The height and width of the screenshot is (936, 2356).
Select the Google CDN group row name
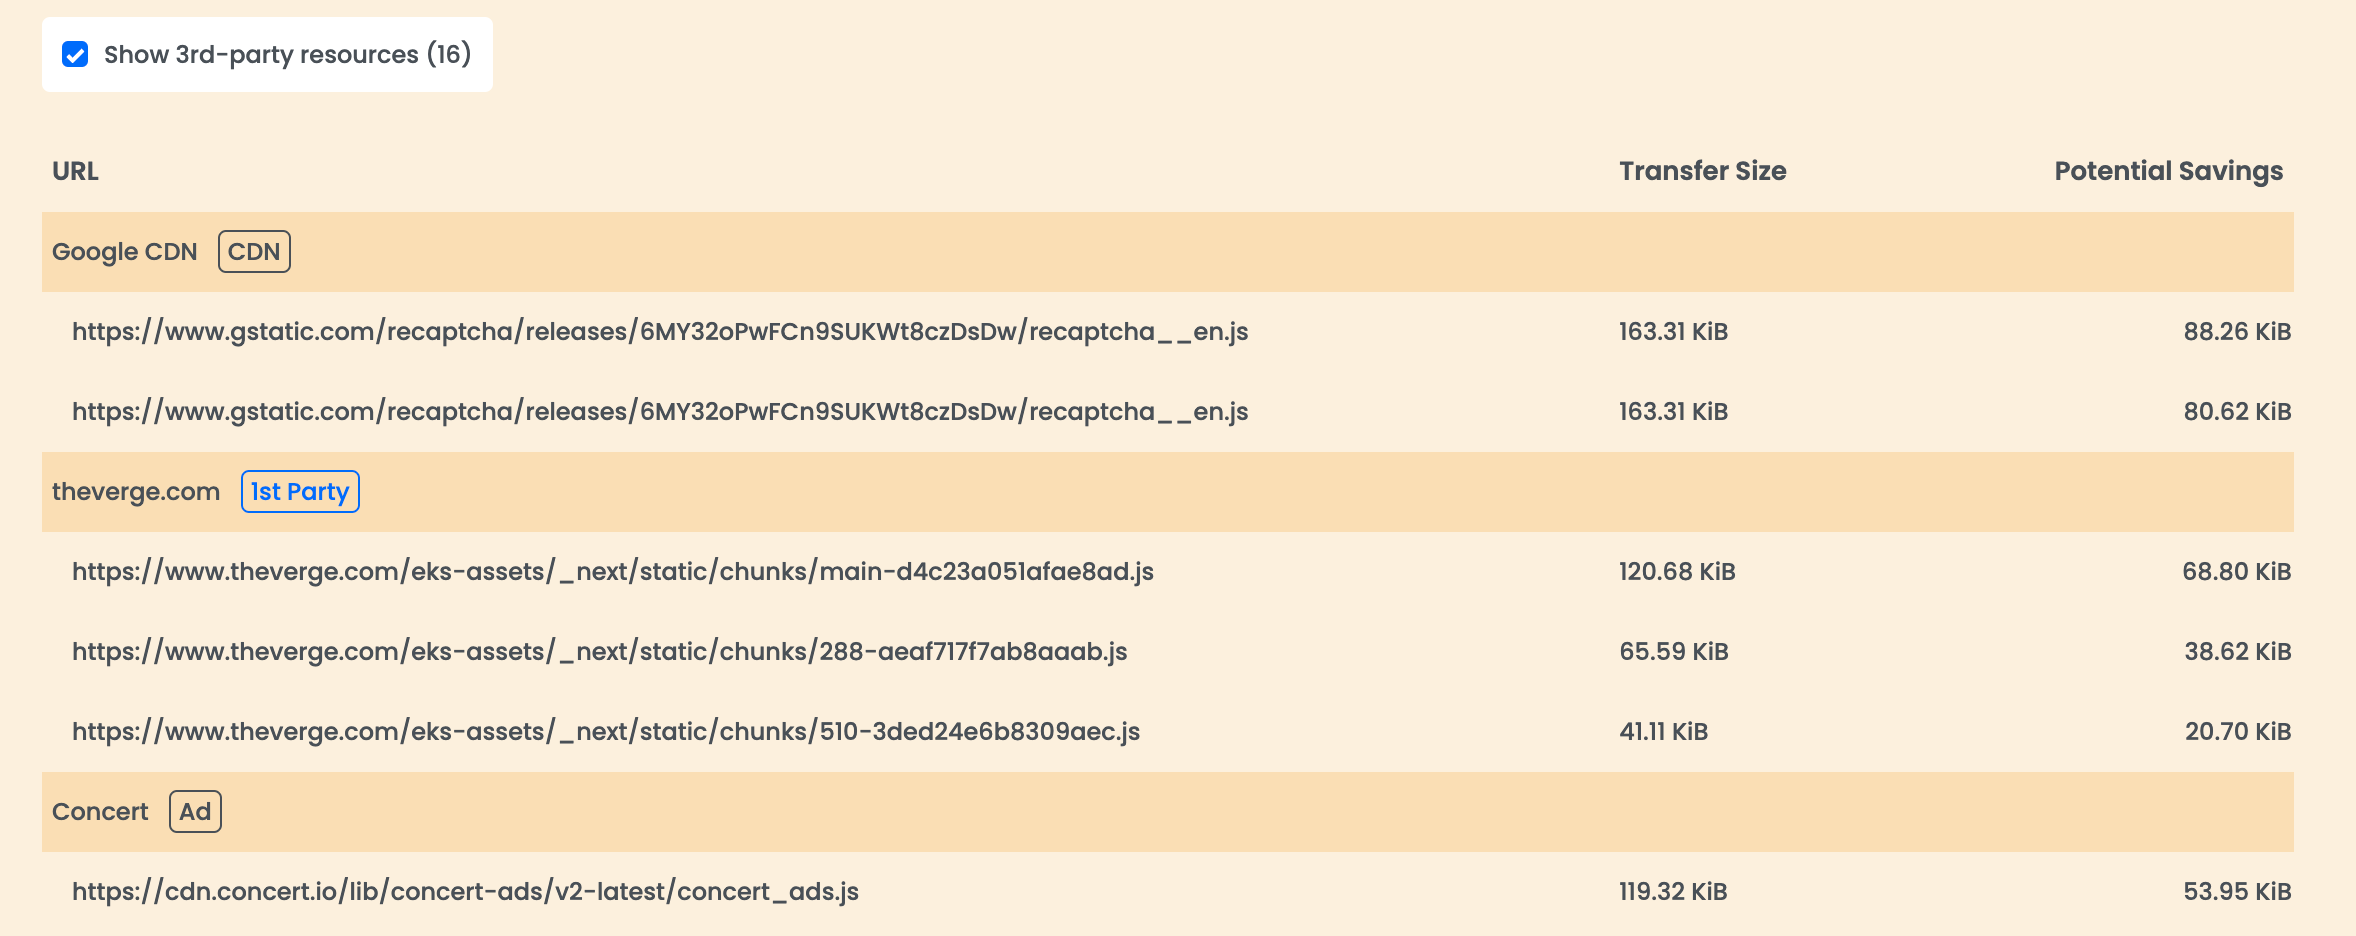point(125,252)
